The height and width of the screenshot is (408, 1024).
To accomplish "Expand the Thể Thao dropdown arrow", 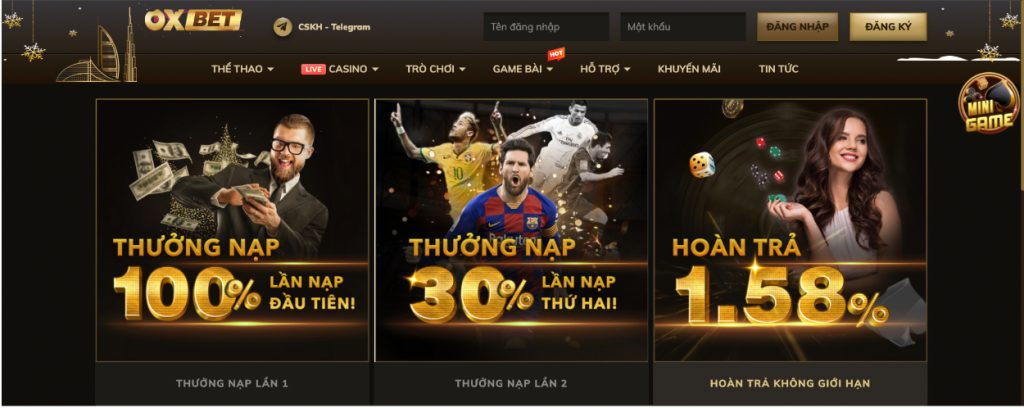I will [270, 69].
